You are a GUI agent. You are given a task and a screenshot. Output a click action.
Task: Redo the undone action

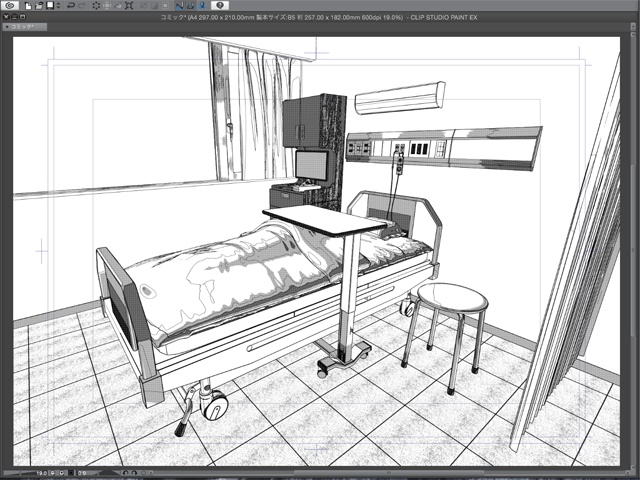coord(82,6)
